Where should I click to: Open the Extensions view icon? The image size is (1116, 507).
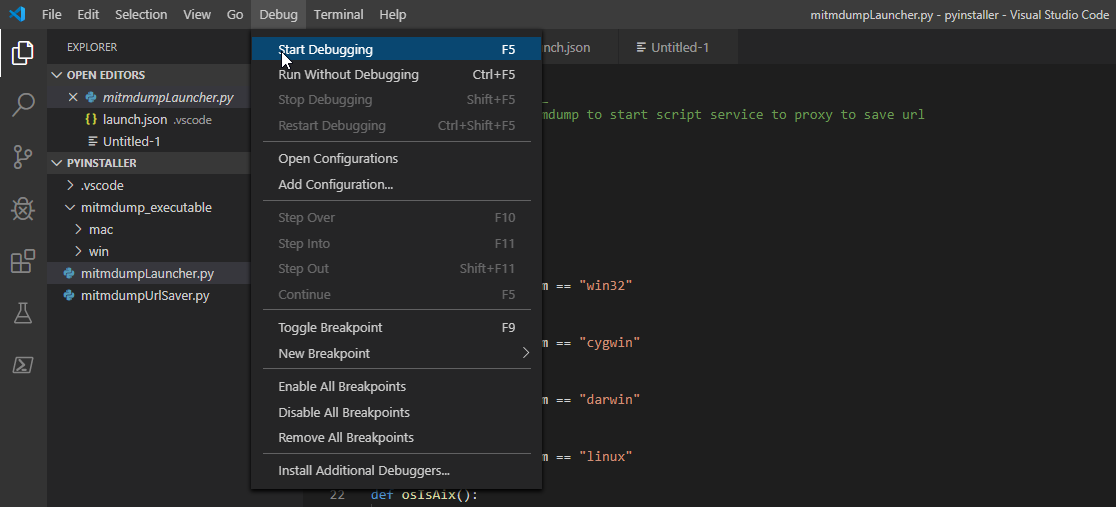click(23, 261)
